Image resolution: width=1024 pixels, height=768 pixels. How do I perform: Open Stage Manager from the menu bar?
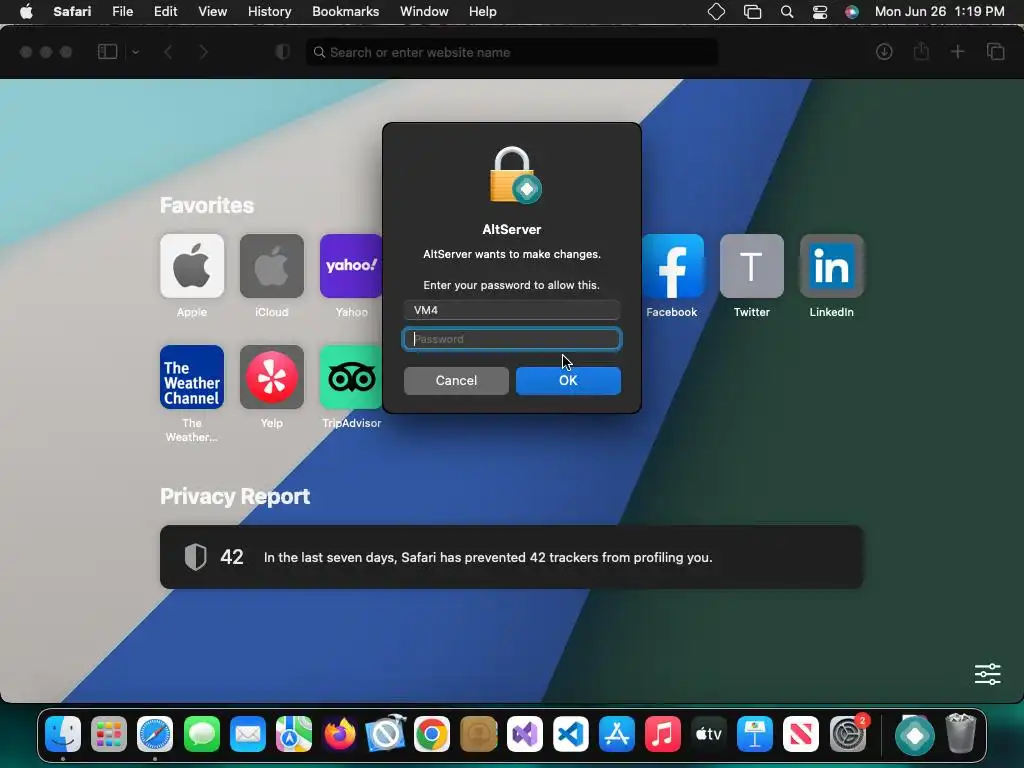pyautogui.click(x=752, y=12)
